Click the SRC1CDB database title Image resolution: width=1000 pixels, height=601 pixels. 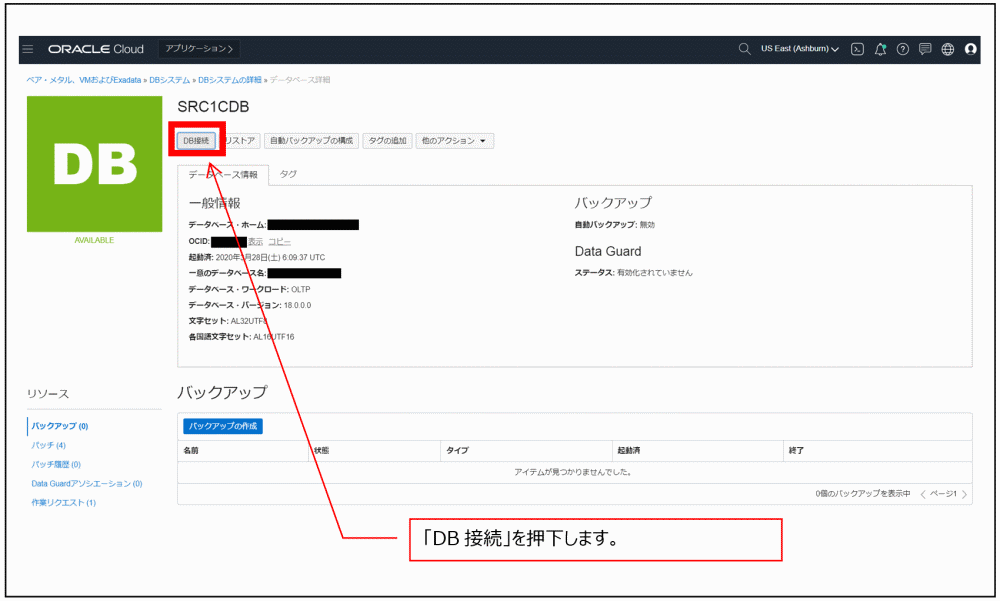pos(213,107)
